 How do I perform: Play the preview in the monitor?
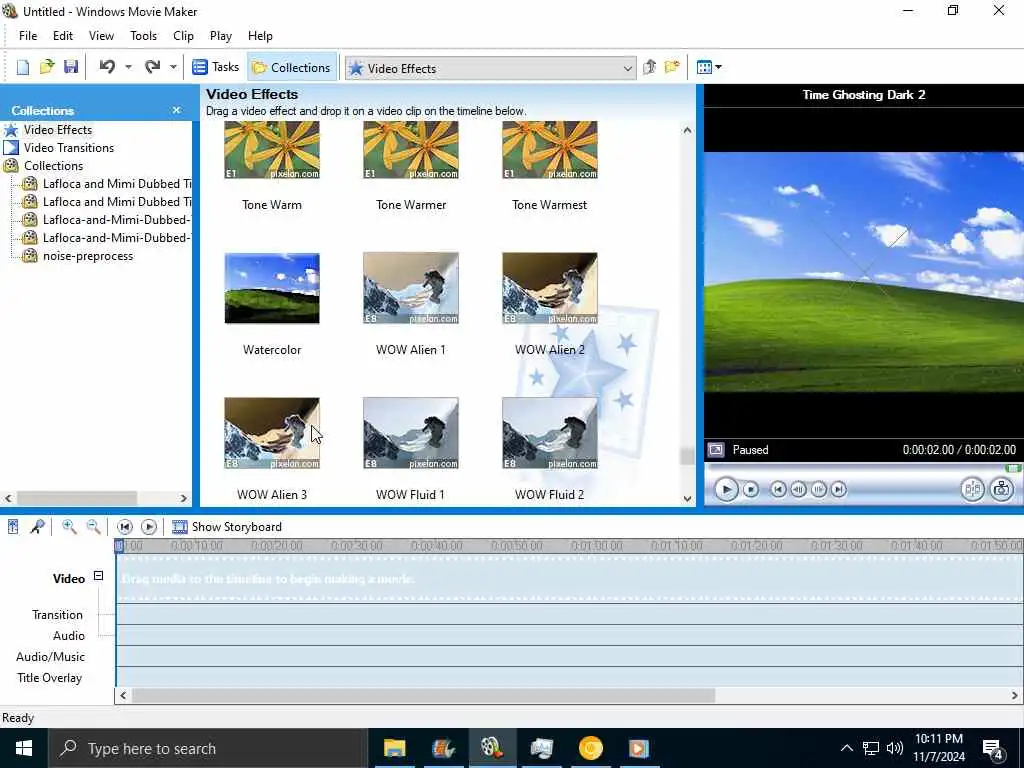tap(726, 489)
